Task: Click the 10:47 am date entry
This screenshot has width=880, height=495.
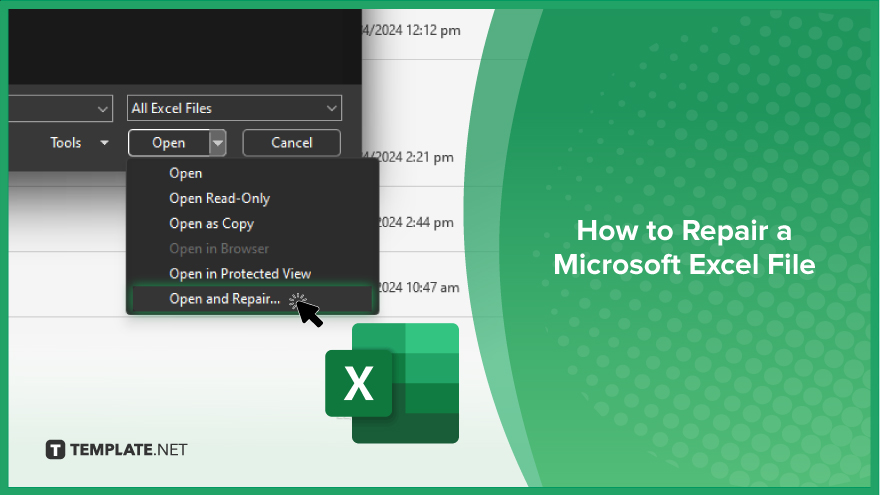Action: click(x=418, y=287)
